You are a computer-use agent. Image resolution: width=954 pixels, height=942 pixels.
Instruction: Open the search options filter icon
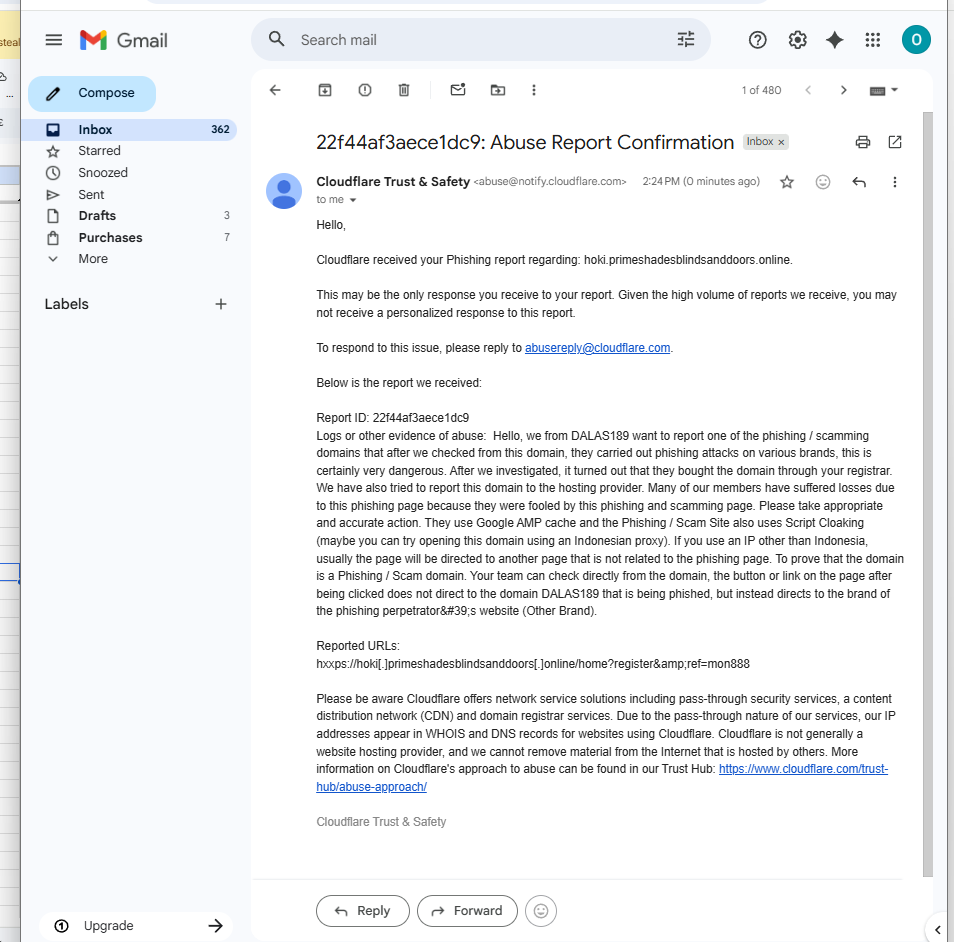click(686, 40)
